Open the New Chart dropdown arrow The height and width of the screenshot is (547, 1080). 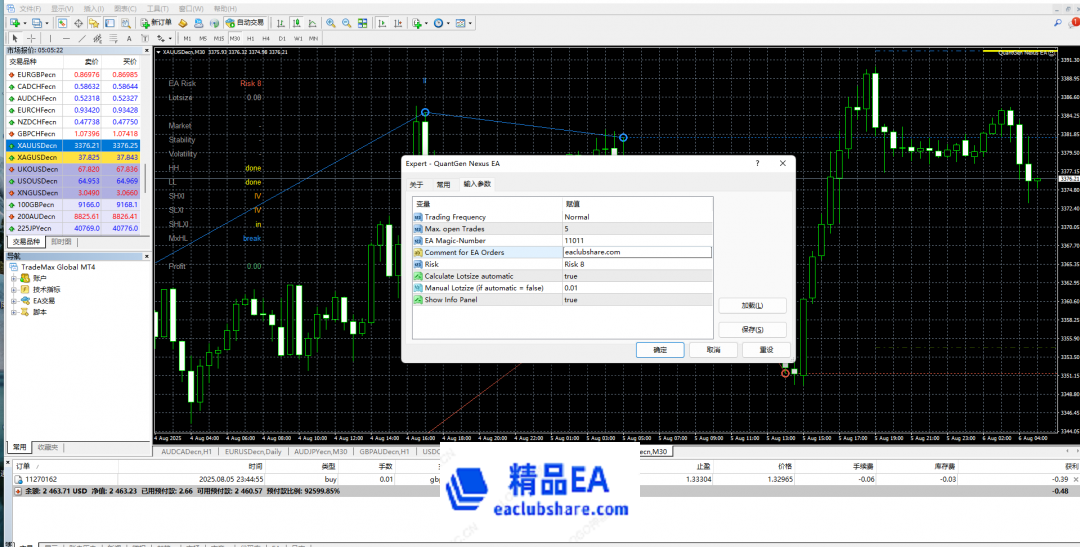tap(25, 23)
